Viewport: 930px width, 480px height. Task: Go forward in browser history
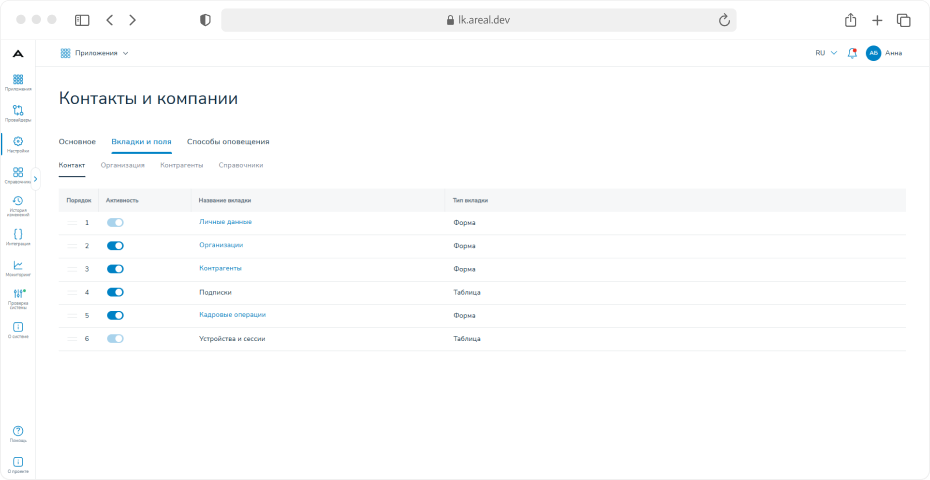[132, 20]
